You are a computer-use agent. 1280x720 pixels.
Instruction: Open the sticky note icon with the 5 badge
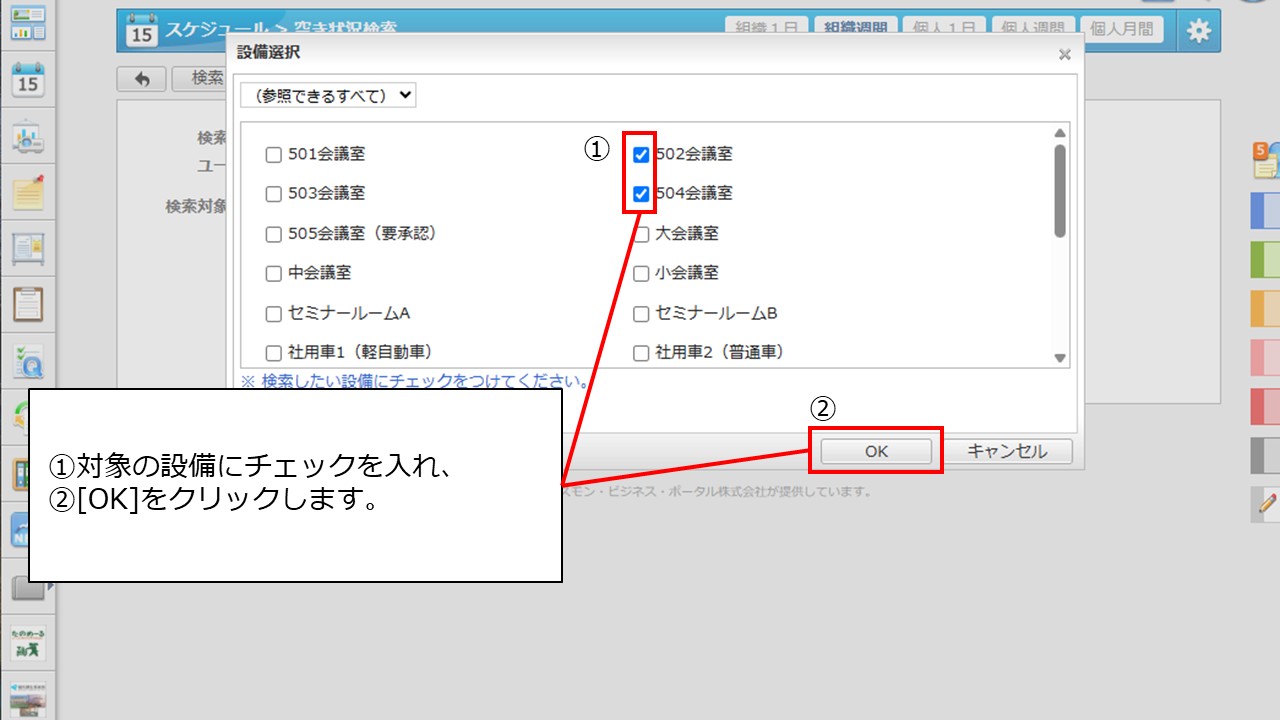click(1266, 160)
